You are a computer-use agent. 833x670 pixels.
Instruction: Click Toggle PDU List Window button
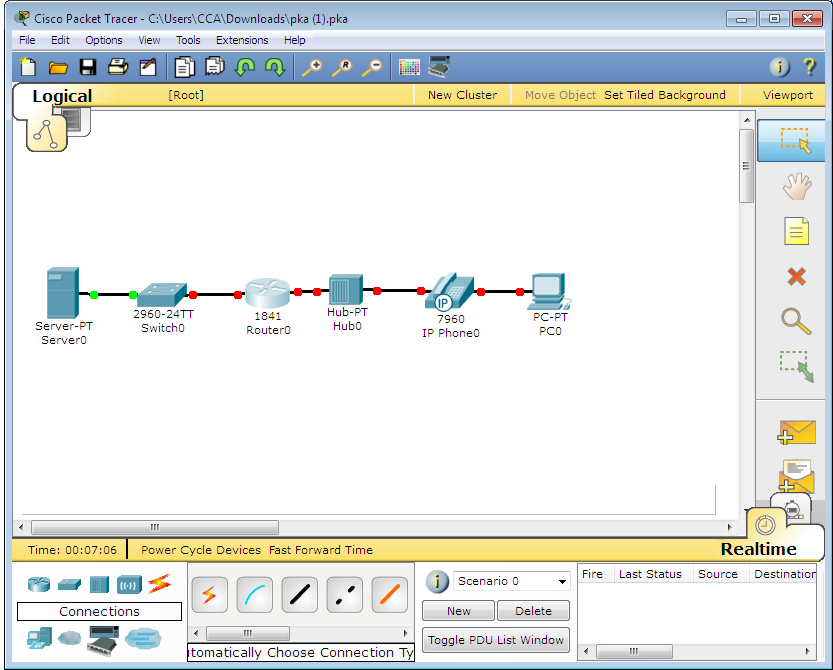(496, 640)
